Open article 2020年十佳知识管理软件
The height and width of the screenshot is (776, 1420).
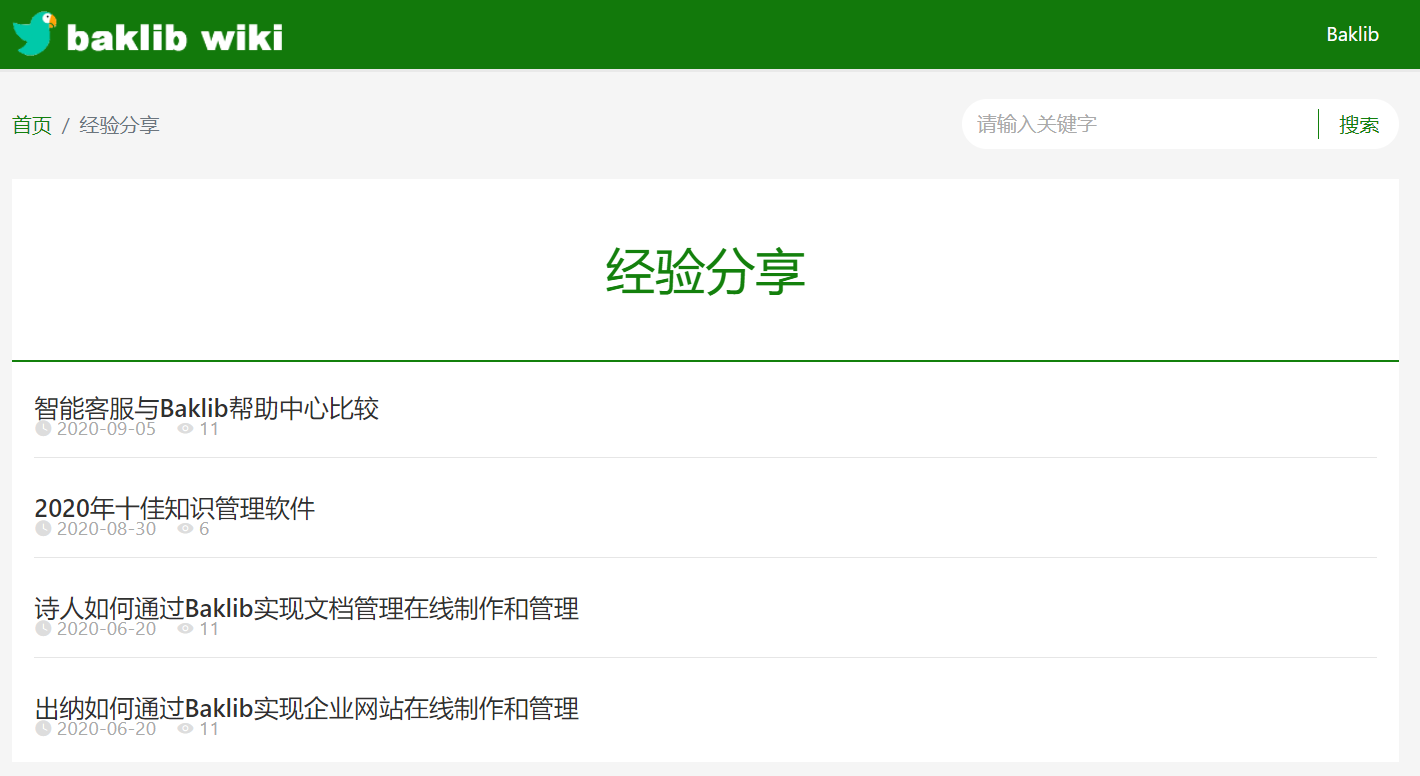coord(174,508)
